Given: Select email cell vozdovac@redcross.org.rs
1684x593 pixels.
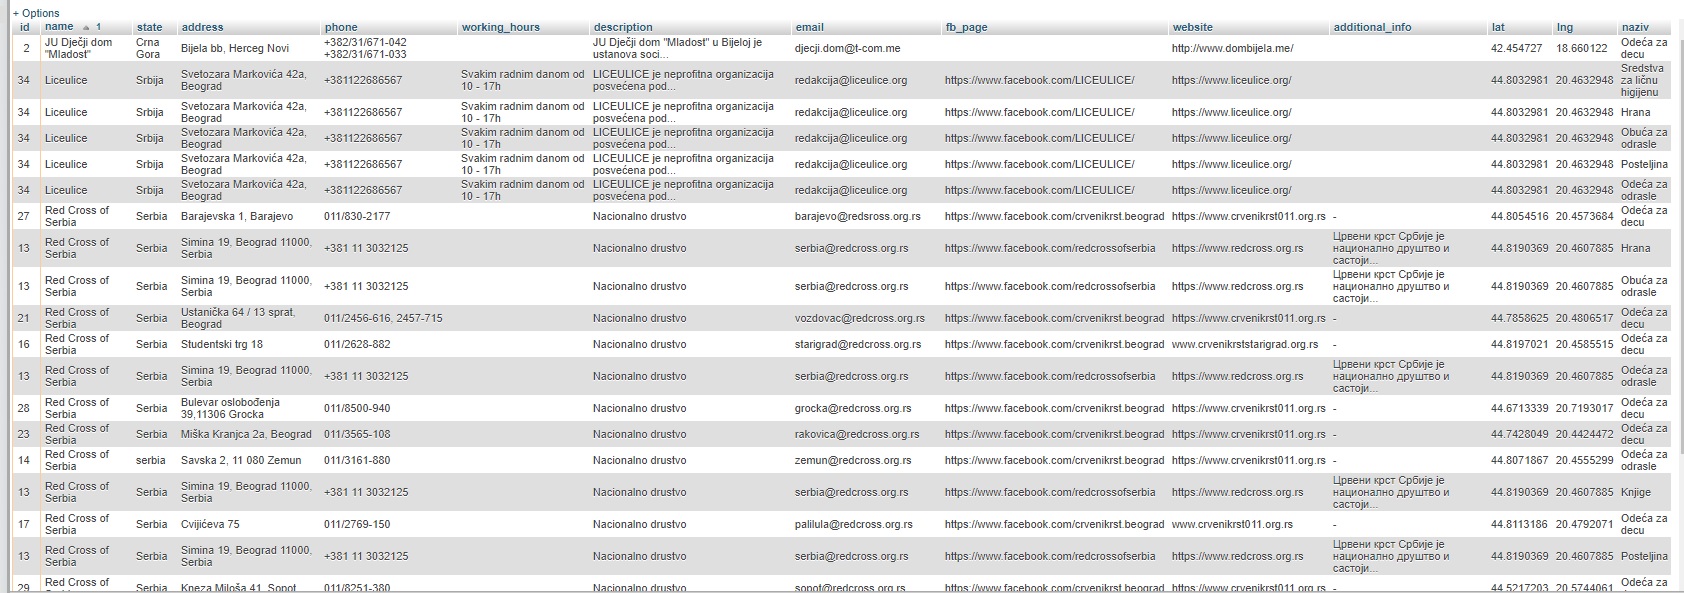Looking at the screenshot, I should (x=860, y=318).
